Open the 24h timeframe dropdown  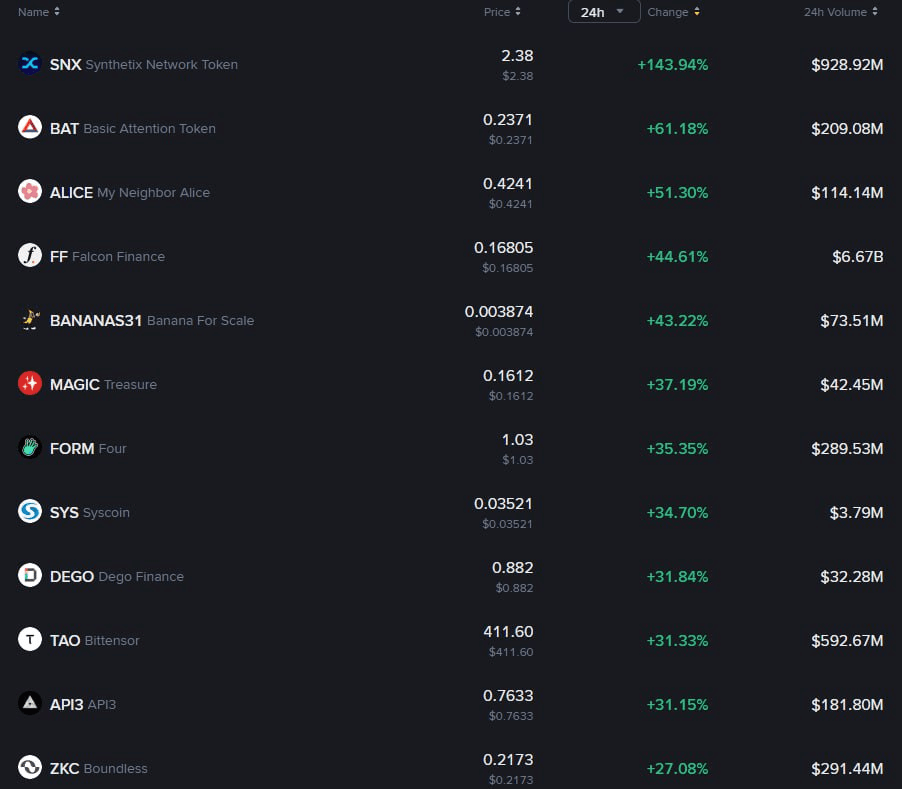pyautogui.click(x=604, y=12)
